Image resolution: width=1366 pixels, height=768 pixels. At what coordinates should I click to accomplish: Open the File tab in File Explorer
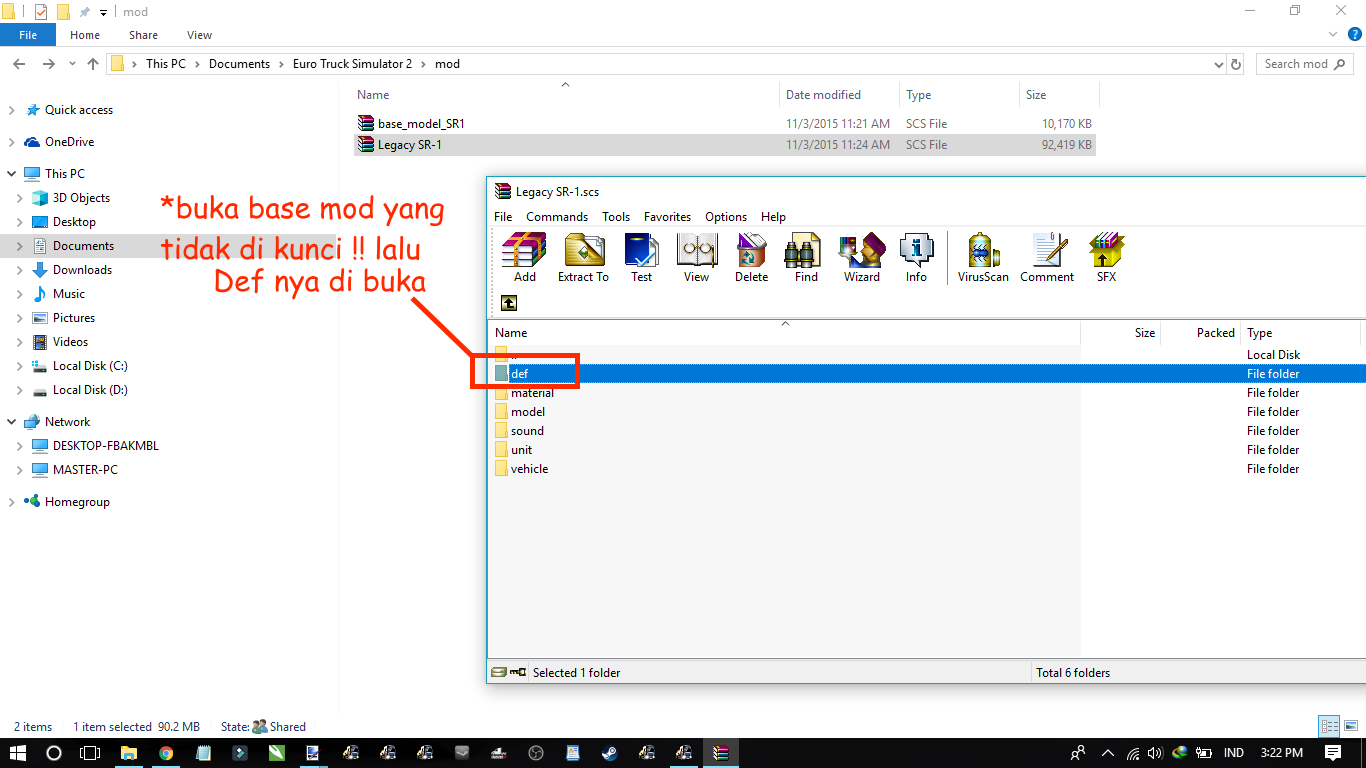pyautogui.click(x=28, y=35)
